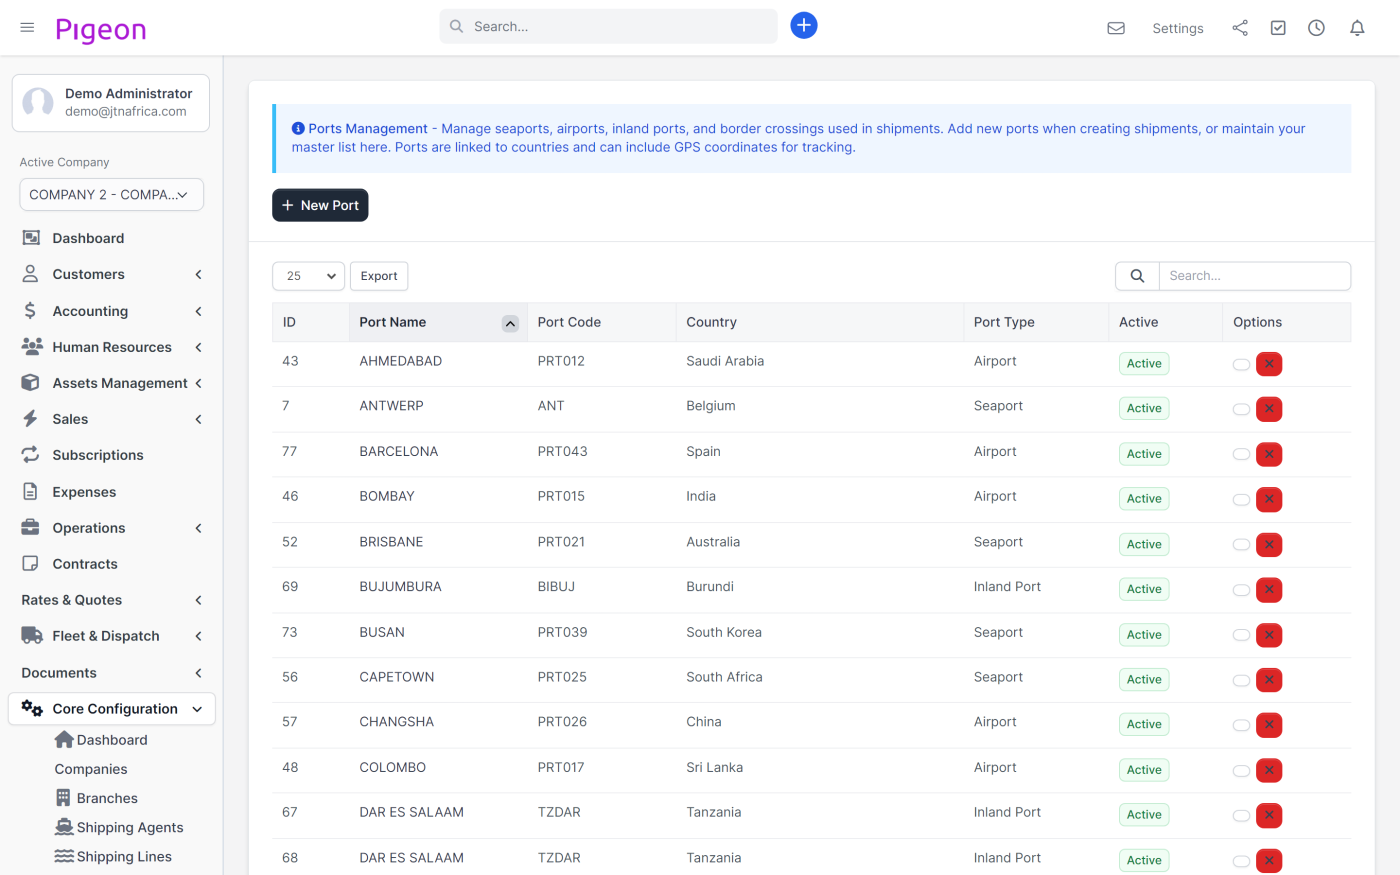Viewport: 1400px width, 875px height.
Task: Expand the Rates & Quotes submenu chevron
Action: click(198, 600)
